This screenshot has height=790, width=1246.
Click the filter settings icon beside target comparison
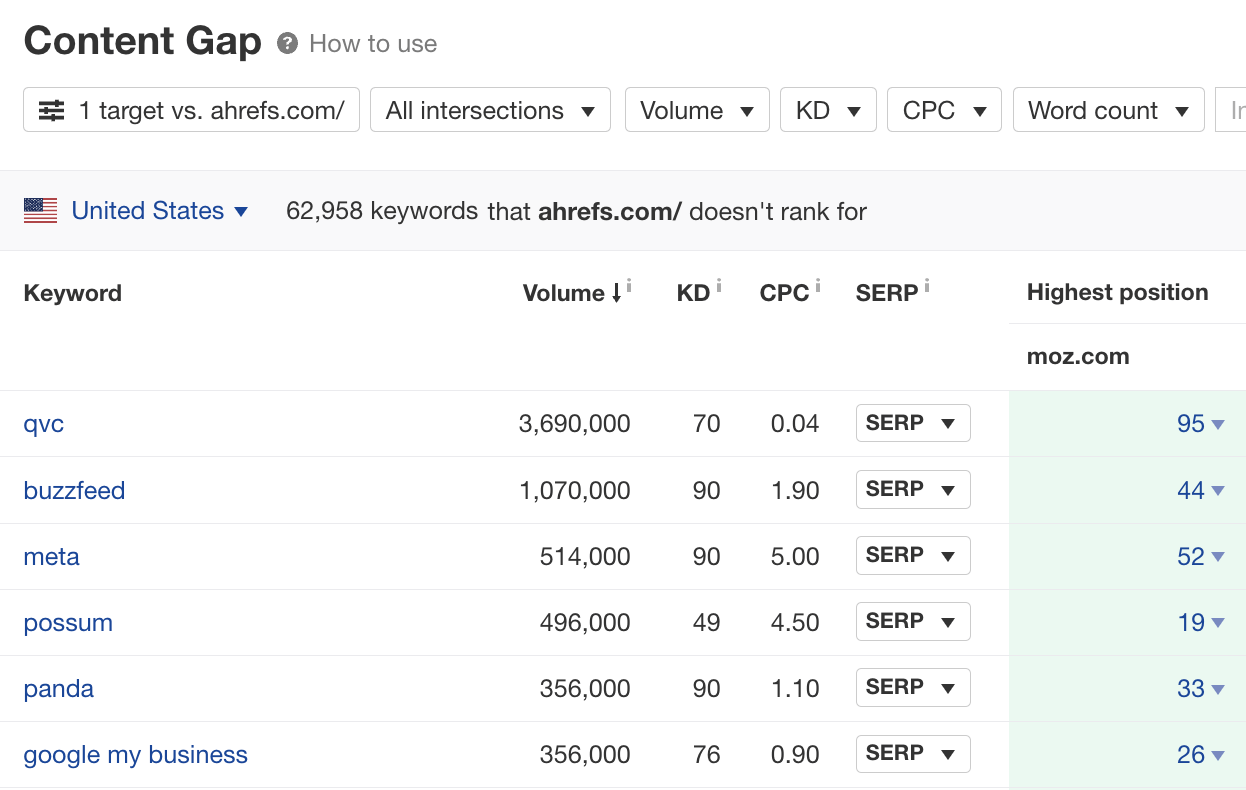[50, 110]
